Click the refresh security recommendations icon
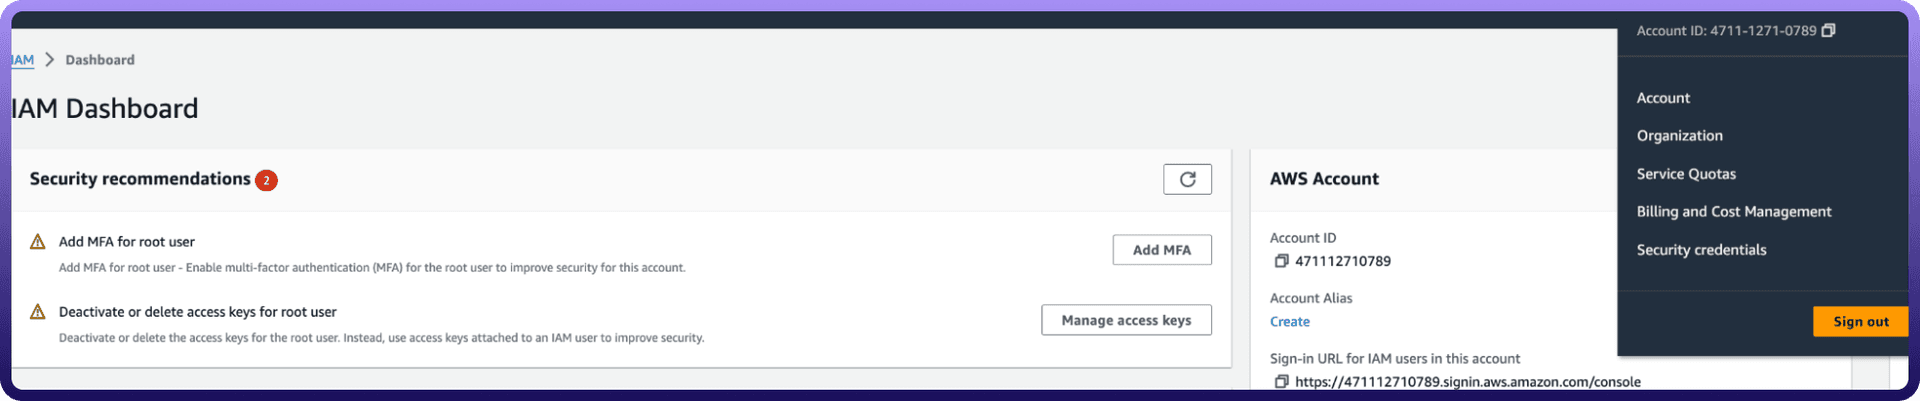This screenshot has height=401, width=1920. tap(1187, 179)
